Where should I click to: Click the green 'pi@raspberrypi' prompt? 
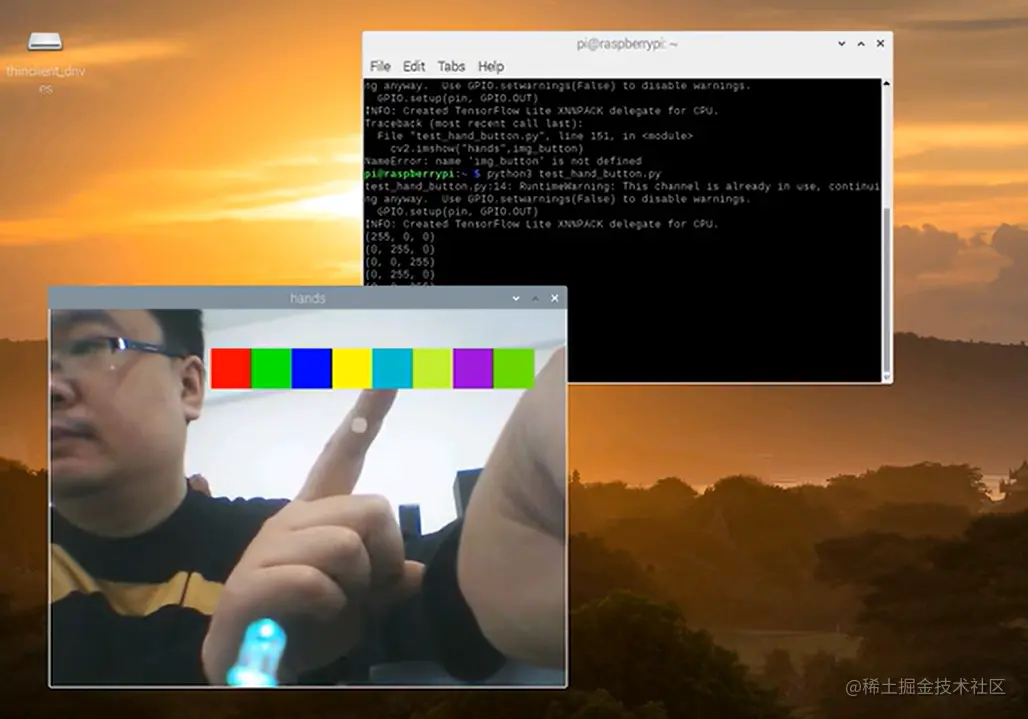[x=410, y=174]
